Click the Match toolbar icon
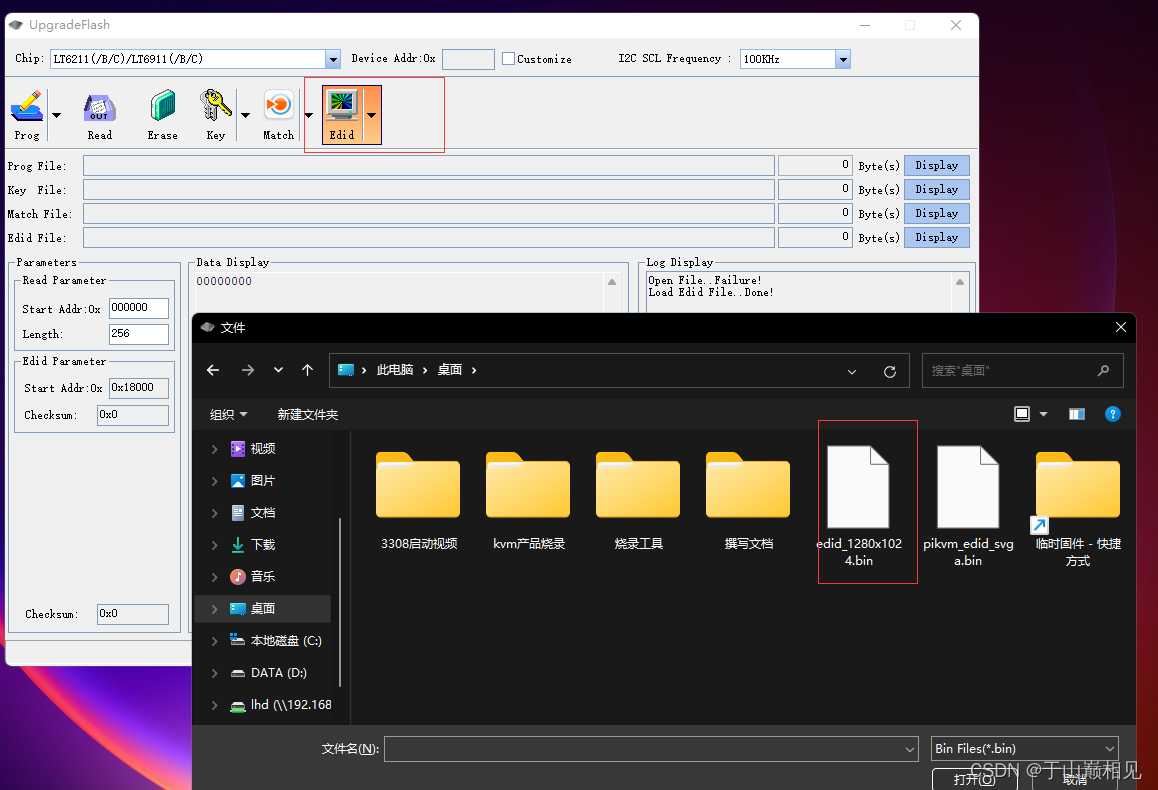 pyautogui.click(x=278, y=114)
